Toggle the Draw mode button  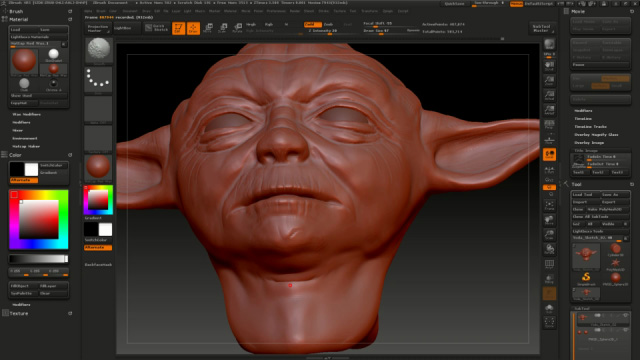[193, 28]
